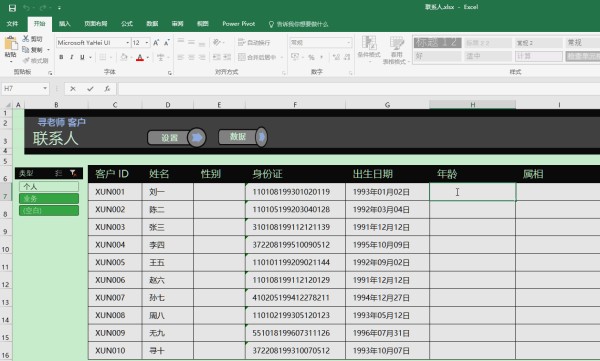Decrease decimal places
600x361 pixels.
(347, 57)
